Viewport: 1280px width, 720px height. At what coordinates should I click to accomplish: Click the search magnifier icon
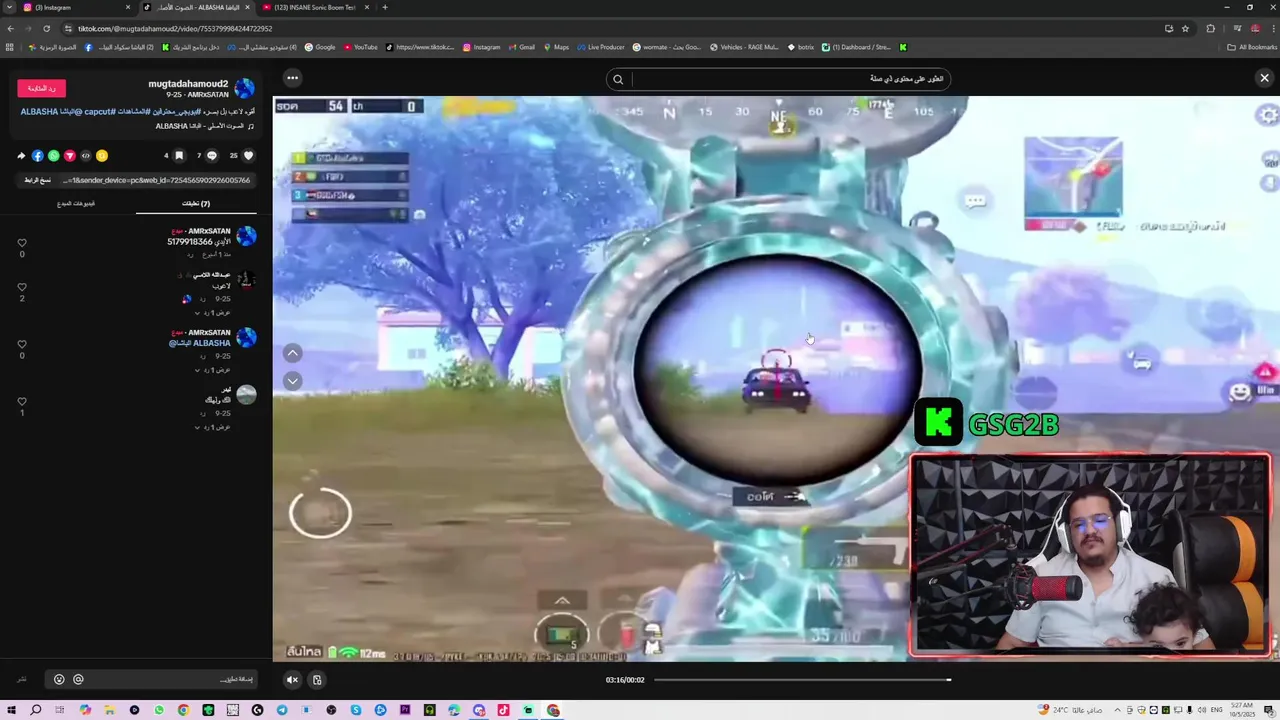pos(618,79)
